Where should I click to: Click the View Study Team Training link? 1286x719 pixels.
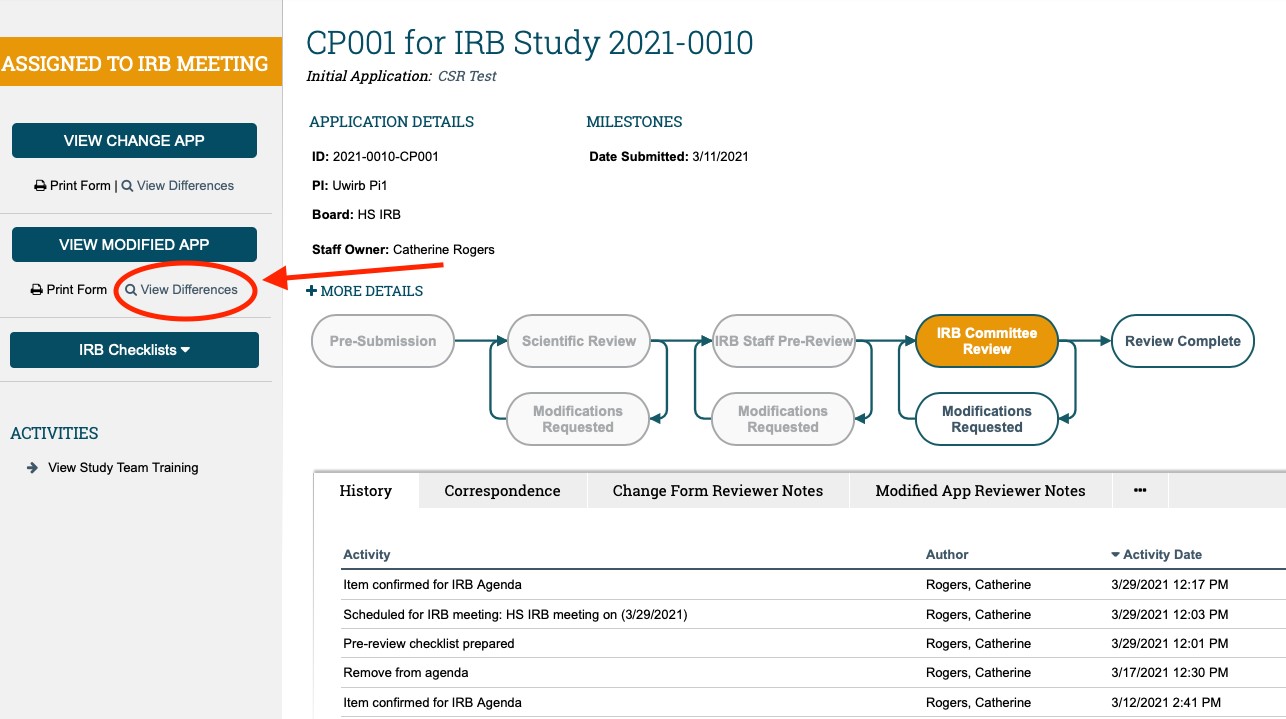point(121,467)
